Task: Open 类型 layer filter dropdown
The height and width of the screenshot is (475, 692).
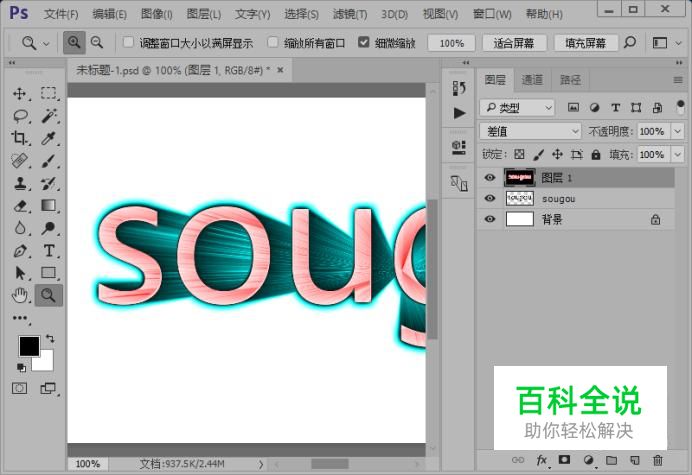Action: [517, 107]
